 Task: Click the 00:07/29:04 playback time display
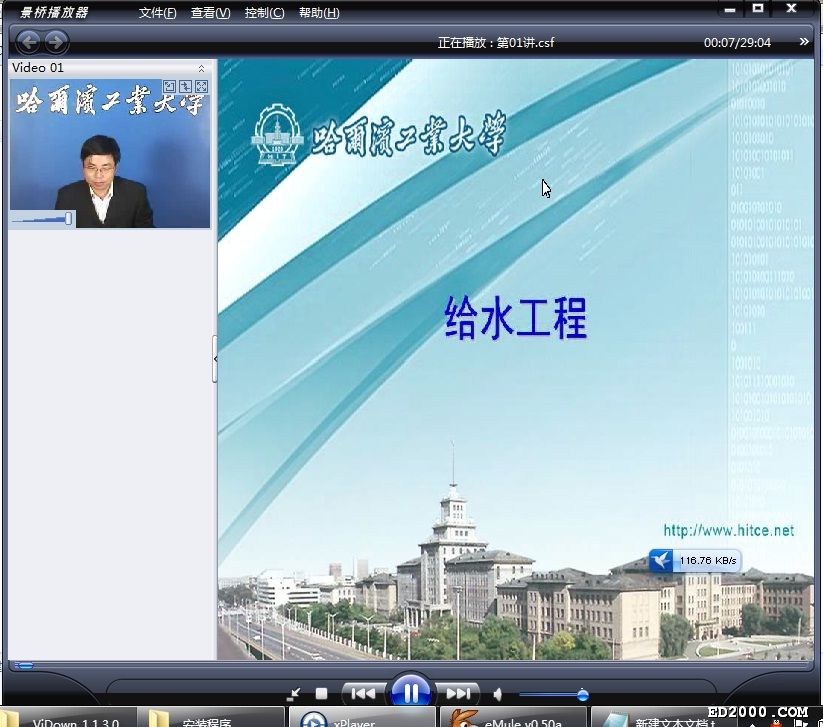[737, 43]
